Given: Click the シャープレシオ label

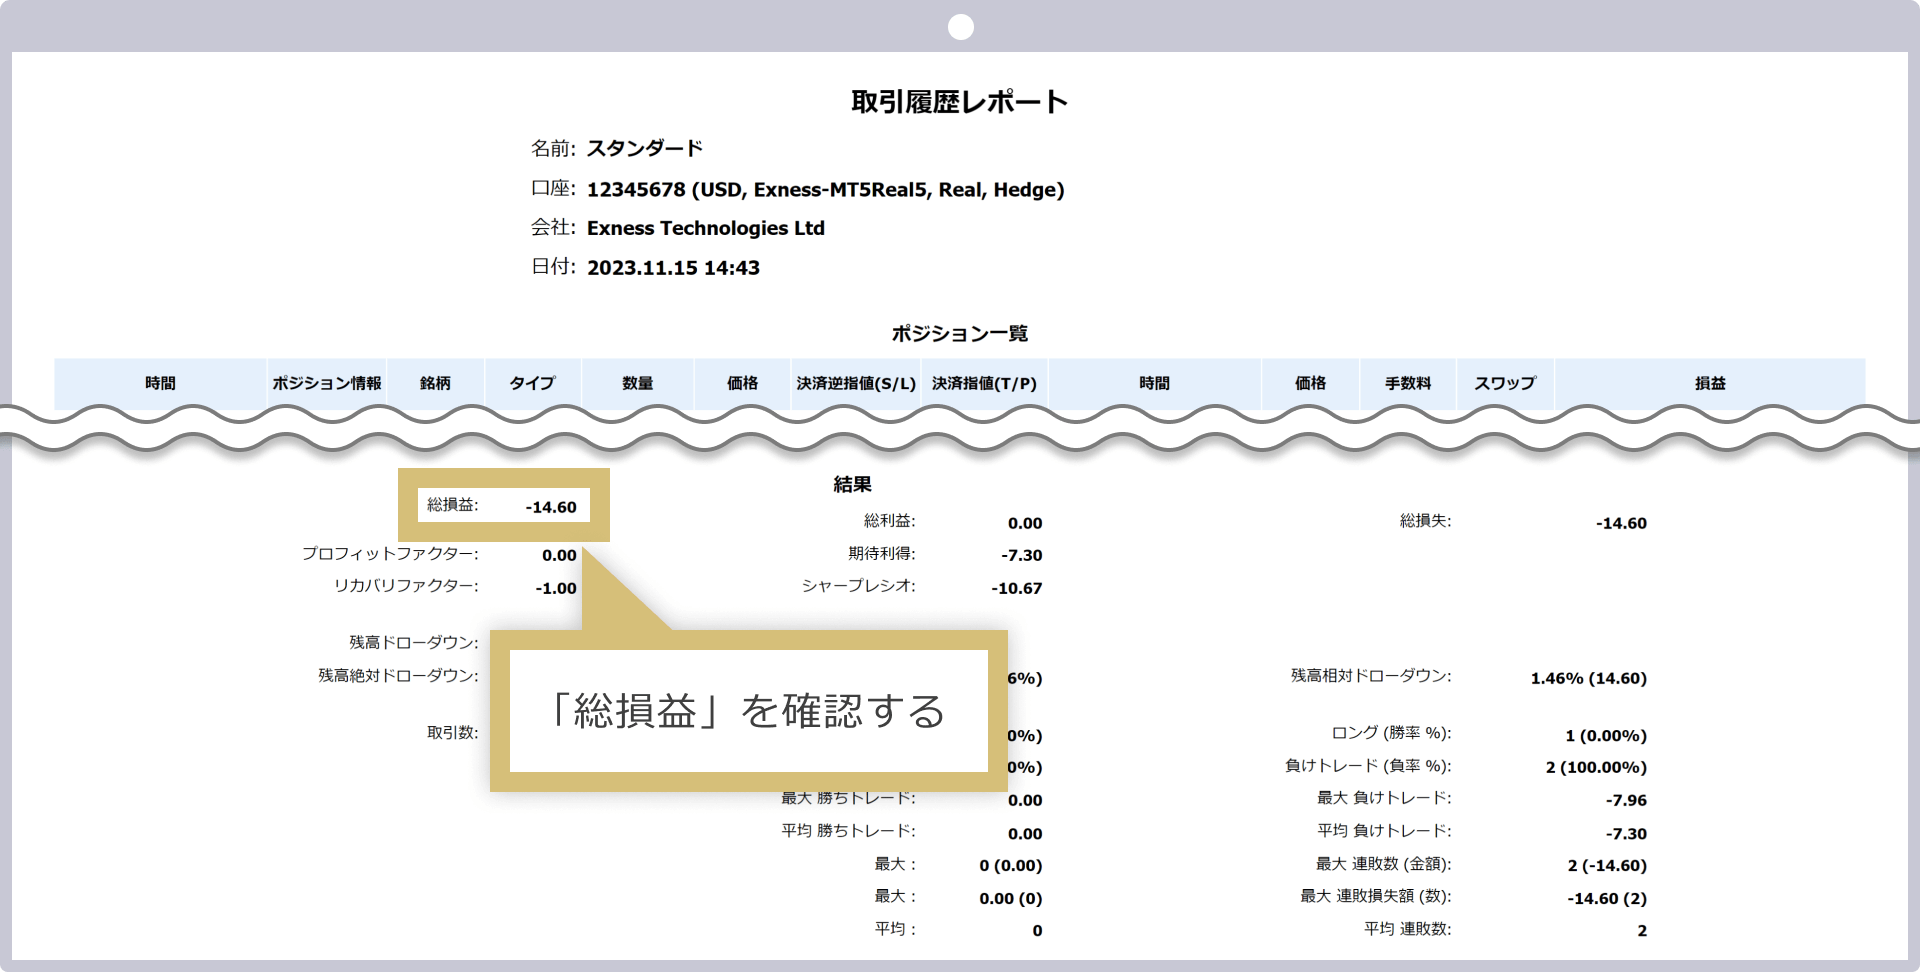Looking at the screenshot, I should coord(858,586).
